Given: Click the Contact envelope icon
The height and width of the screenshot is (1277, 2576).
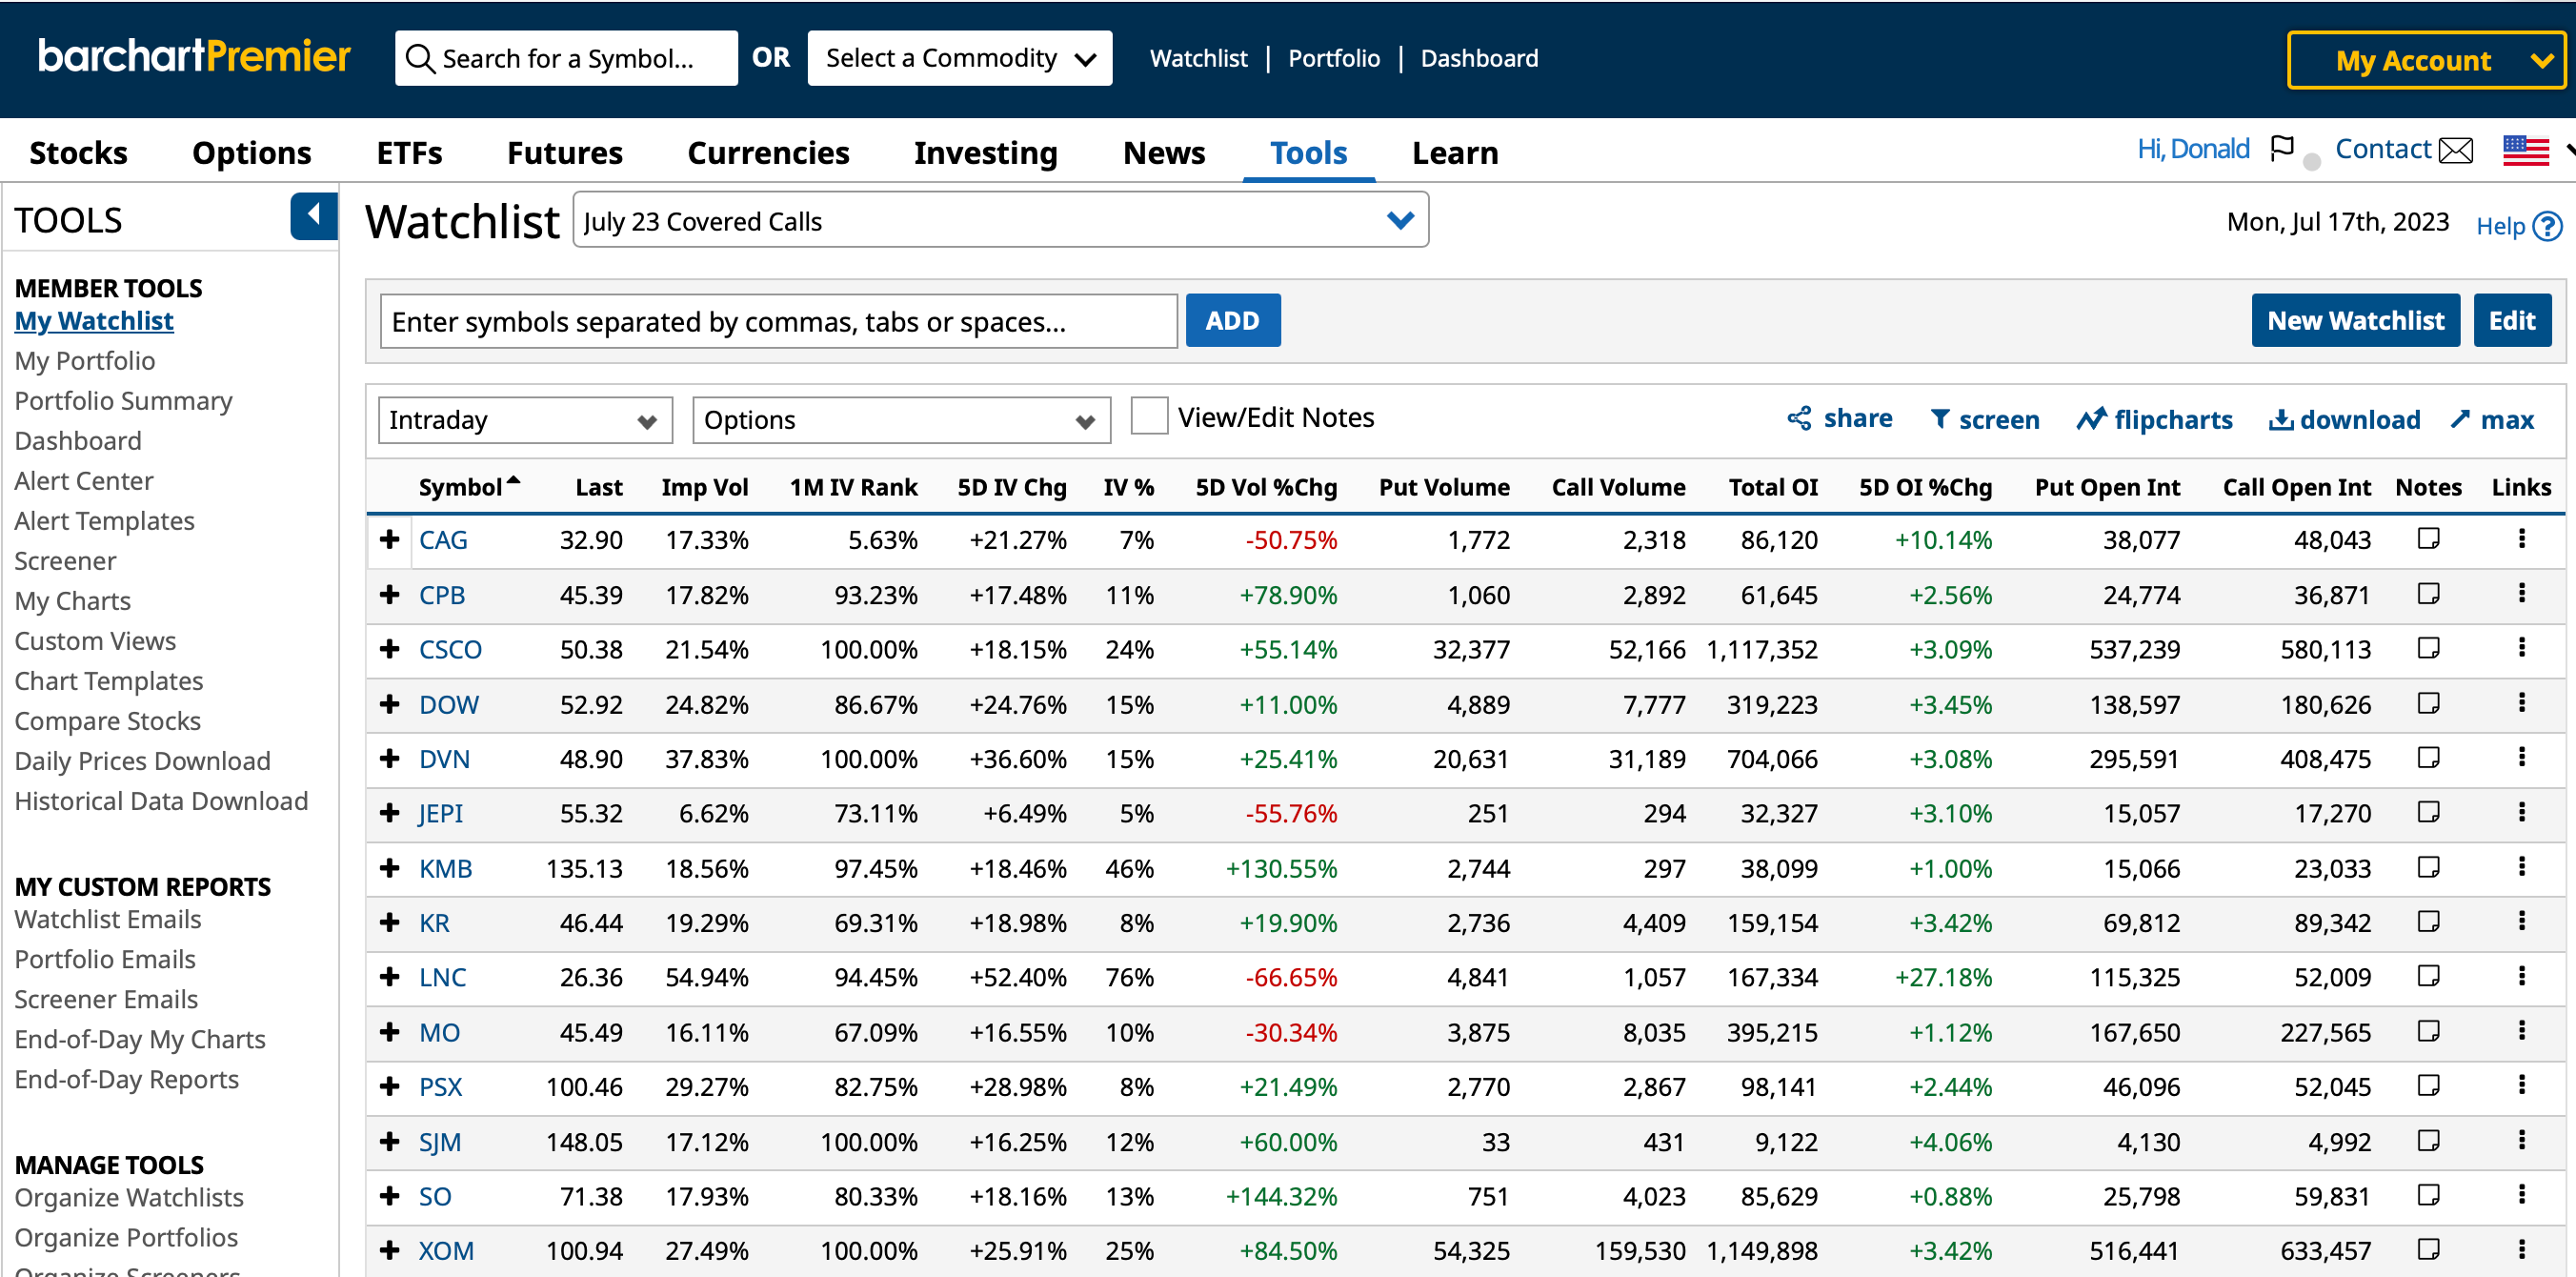Looking at the screenshot, I should click(2456, 150).
